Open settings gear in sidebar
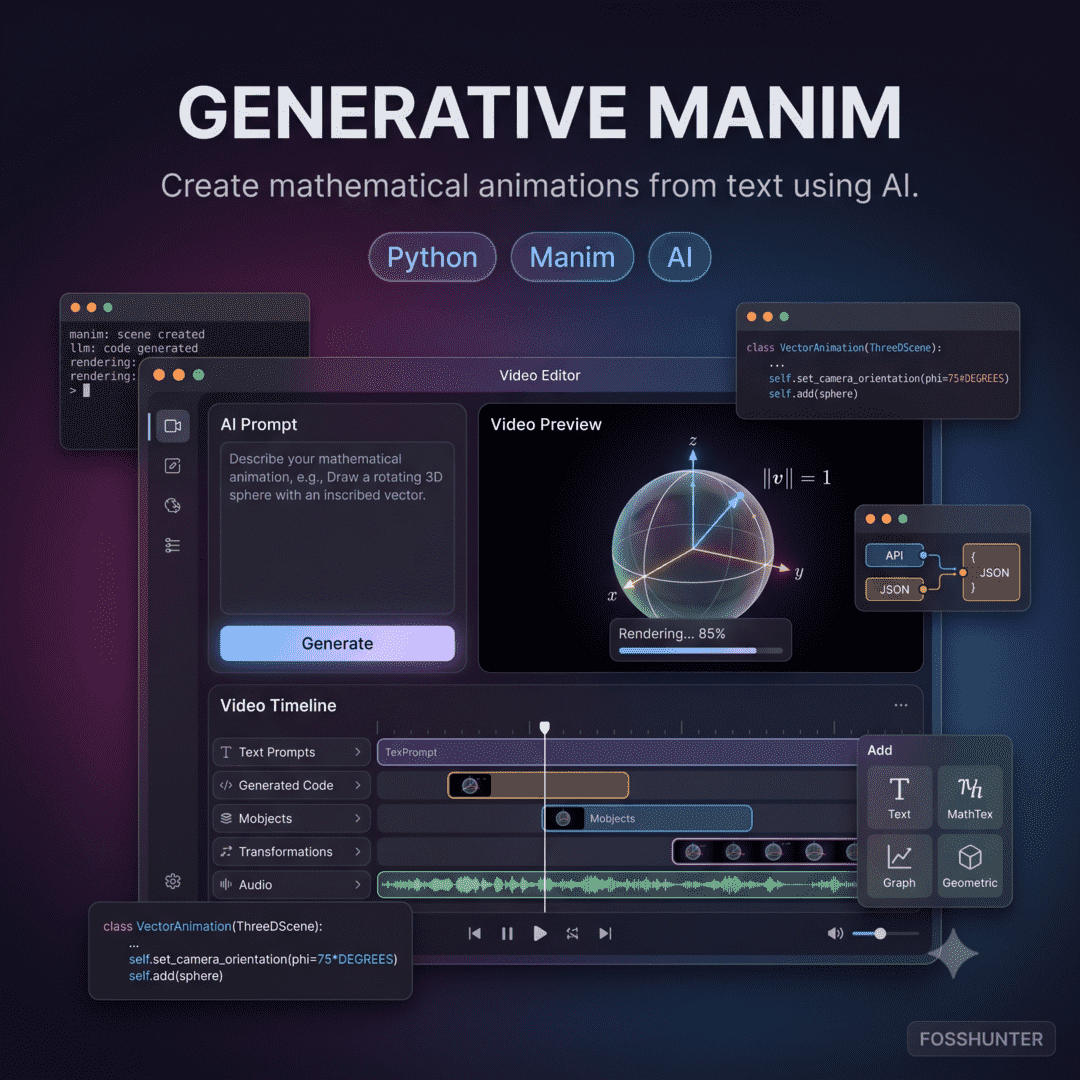 (x=173, y=881)
